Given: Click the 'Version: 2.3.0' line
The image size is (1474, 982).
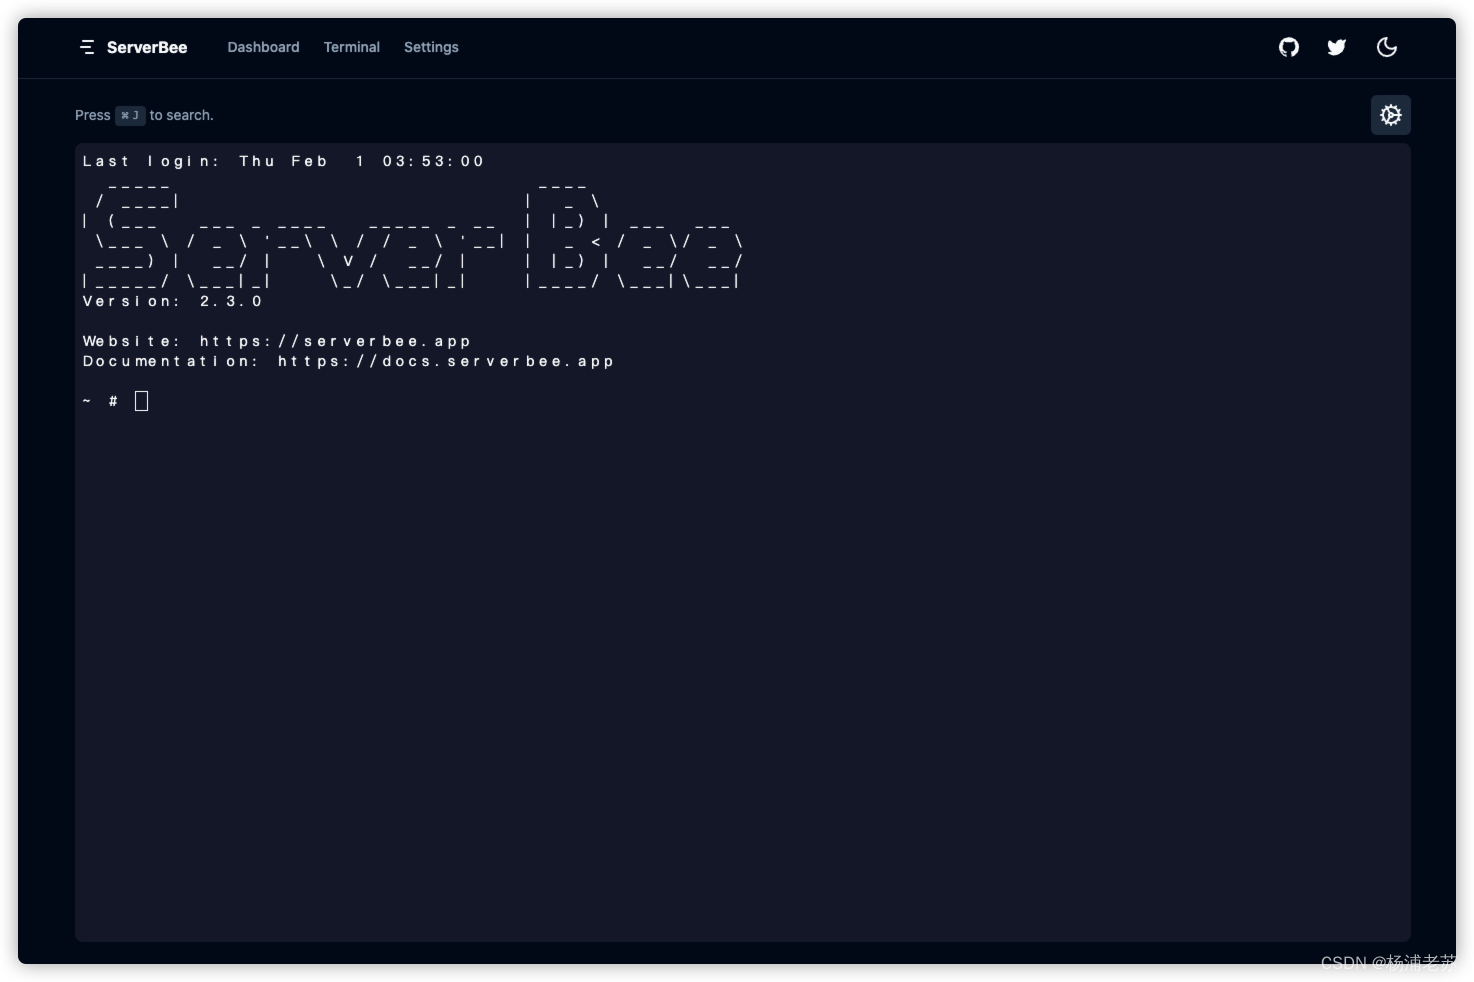Looking at the screenshot, I should tap(172, 302).
